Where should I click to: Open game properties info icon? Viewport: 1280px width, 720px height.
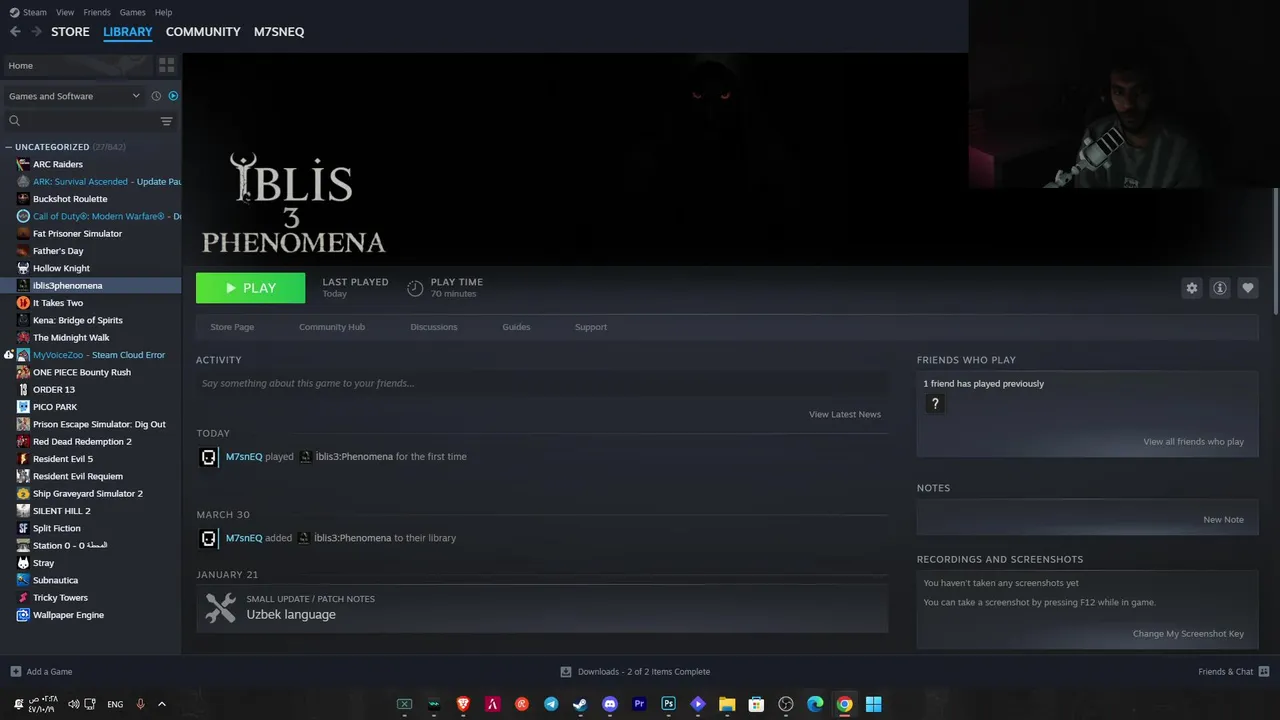point(1220,288)
